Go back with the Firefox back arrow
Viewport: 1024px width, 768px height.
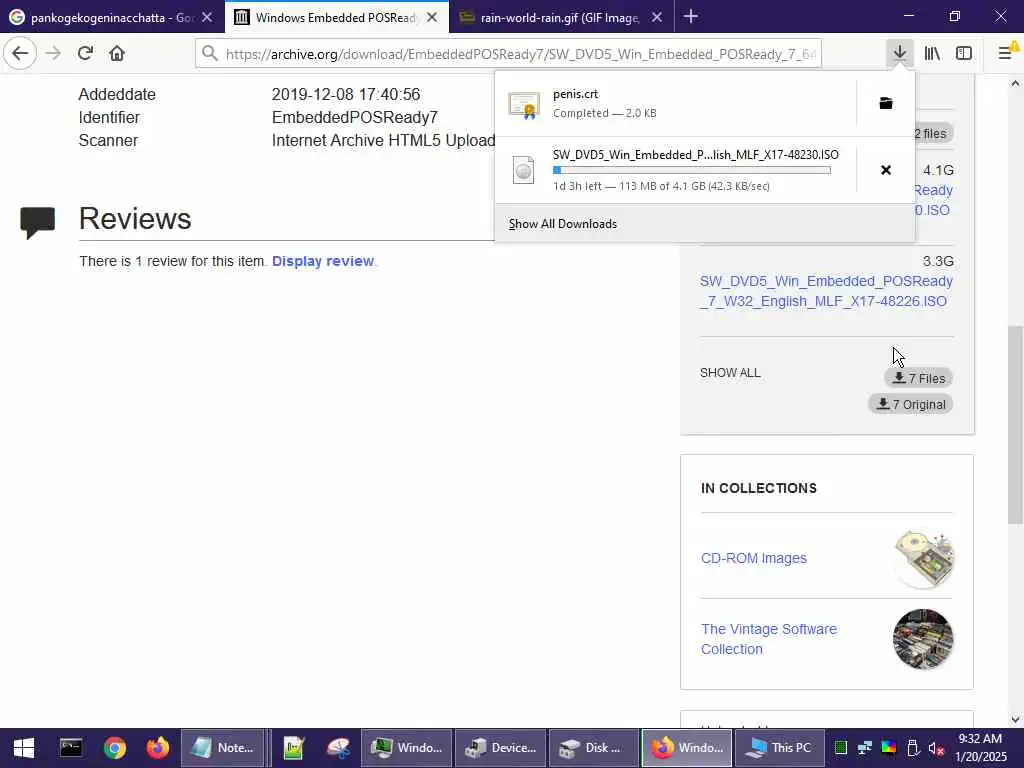pos(20,53)
